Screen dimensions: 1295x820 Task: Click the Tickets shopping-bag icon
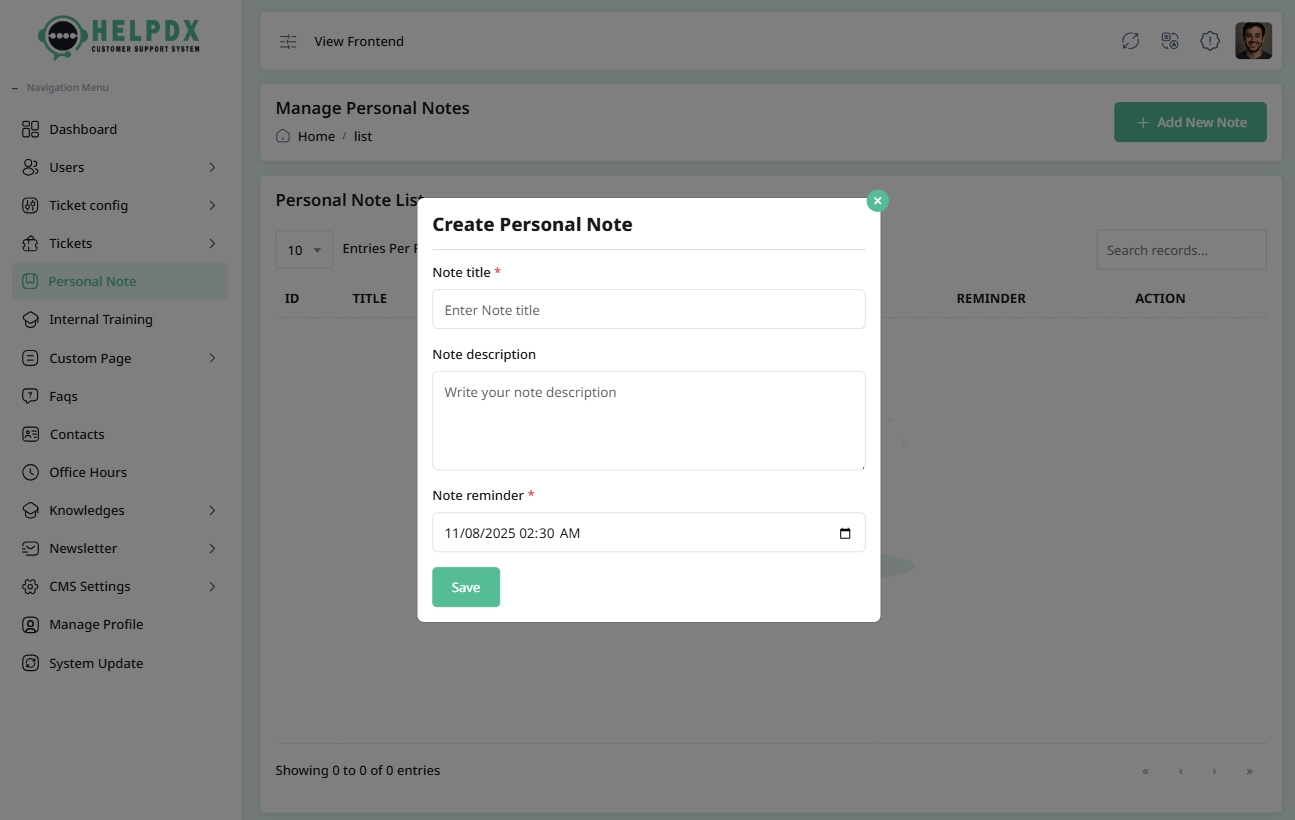click(31, 243)
